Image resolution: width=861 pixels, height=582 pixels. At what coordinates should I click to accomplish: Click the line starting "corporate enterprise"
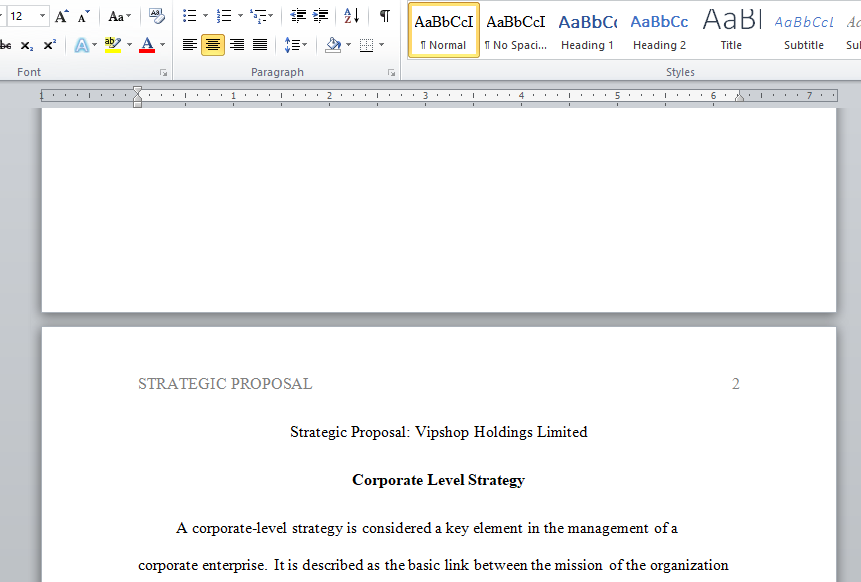(433, 566)
